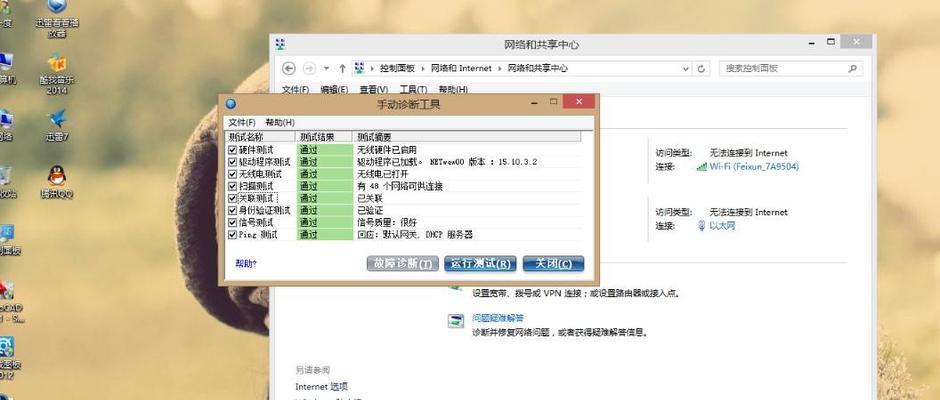Open 文件(F) menu in 网络和共享中心 window
Screen dimensions: 940x400
click(295, 89)
